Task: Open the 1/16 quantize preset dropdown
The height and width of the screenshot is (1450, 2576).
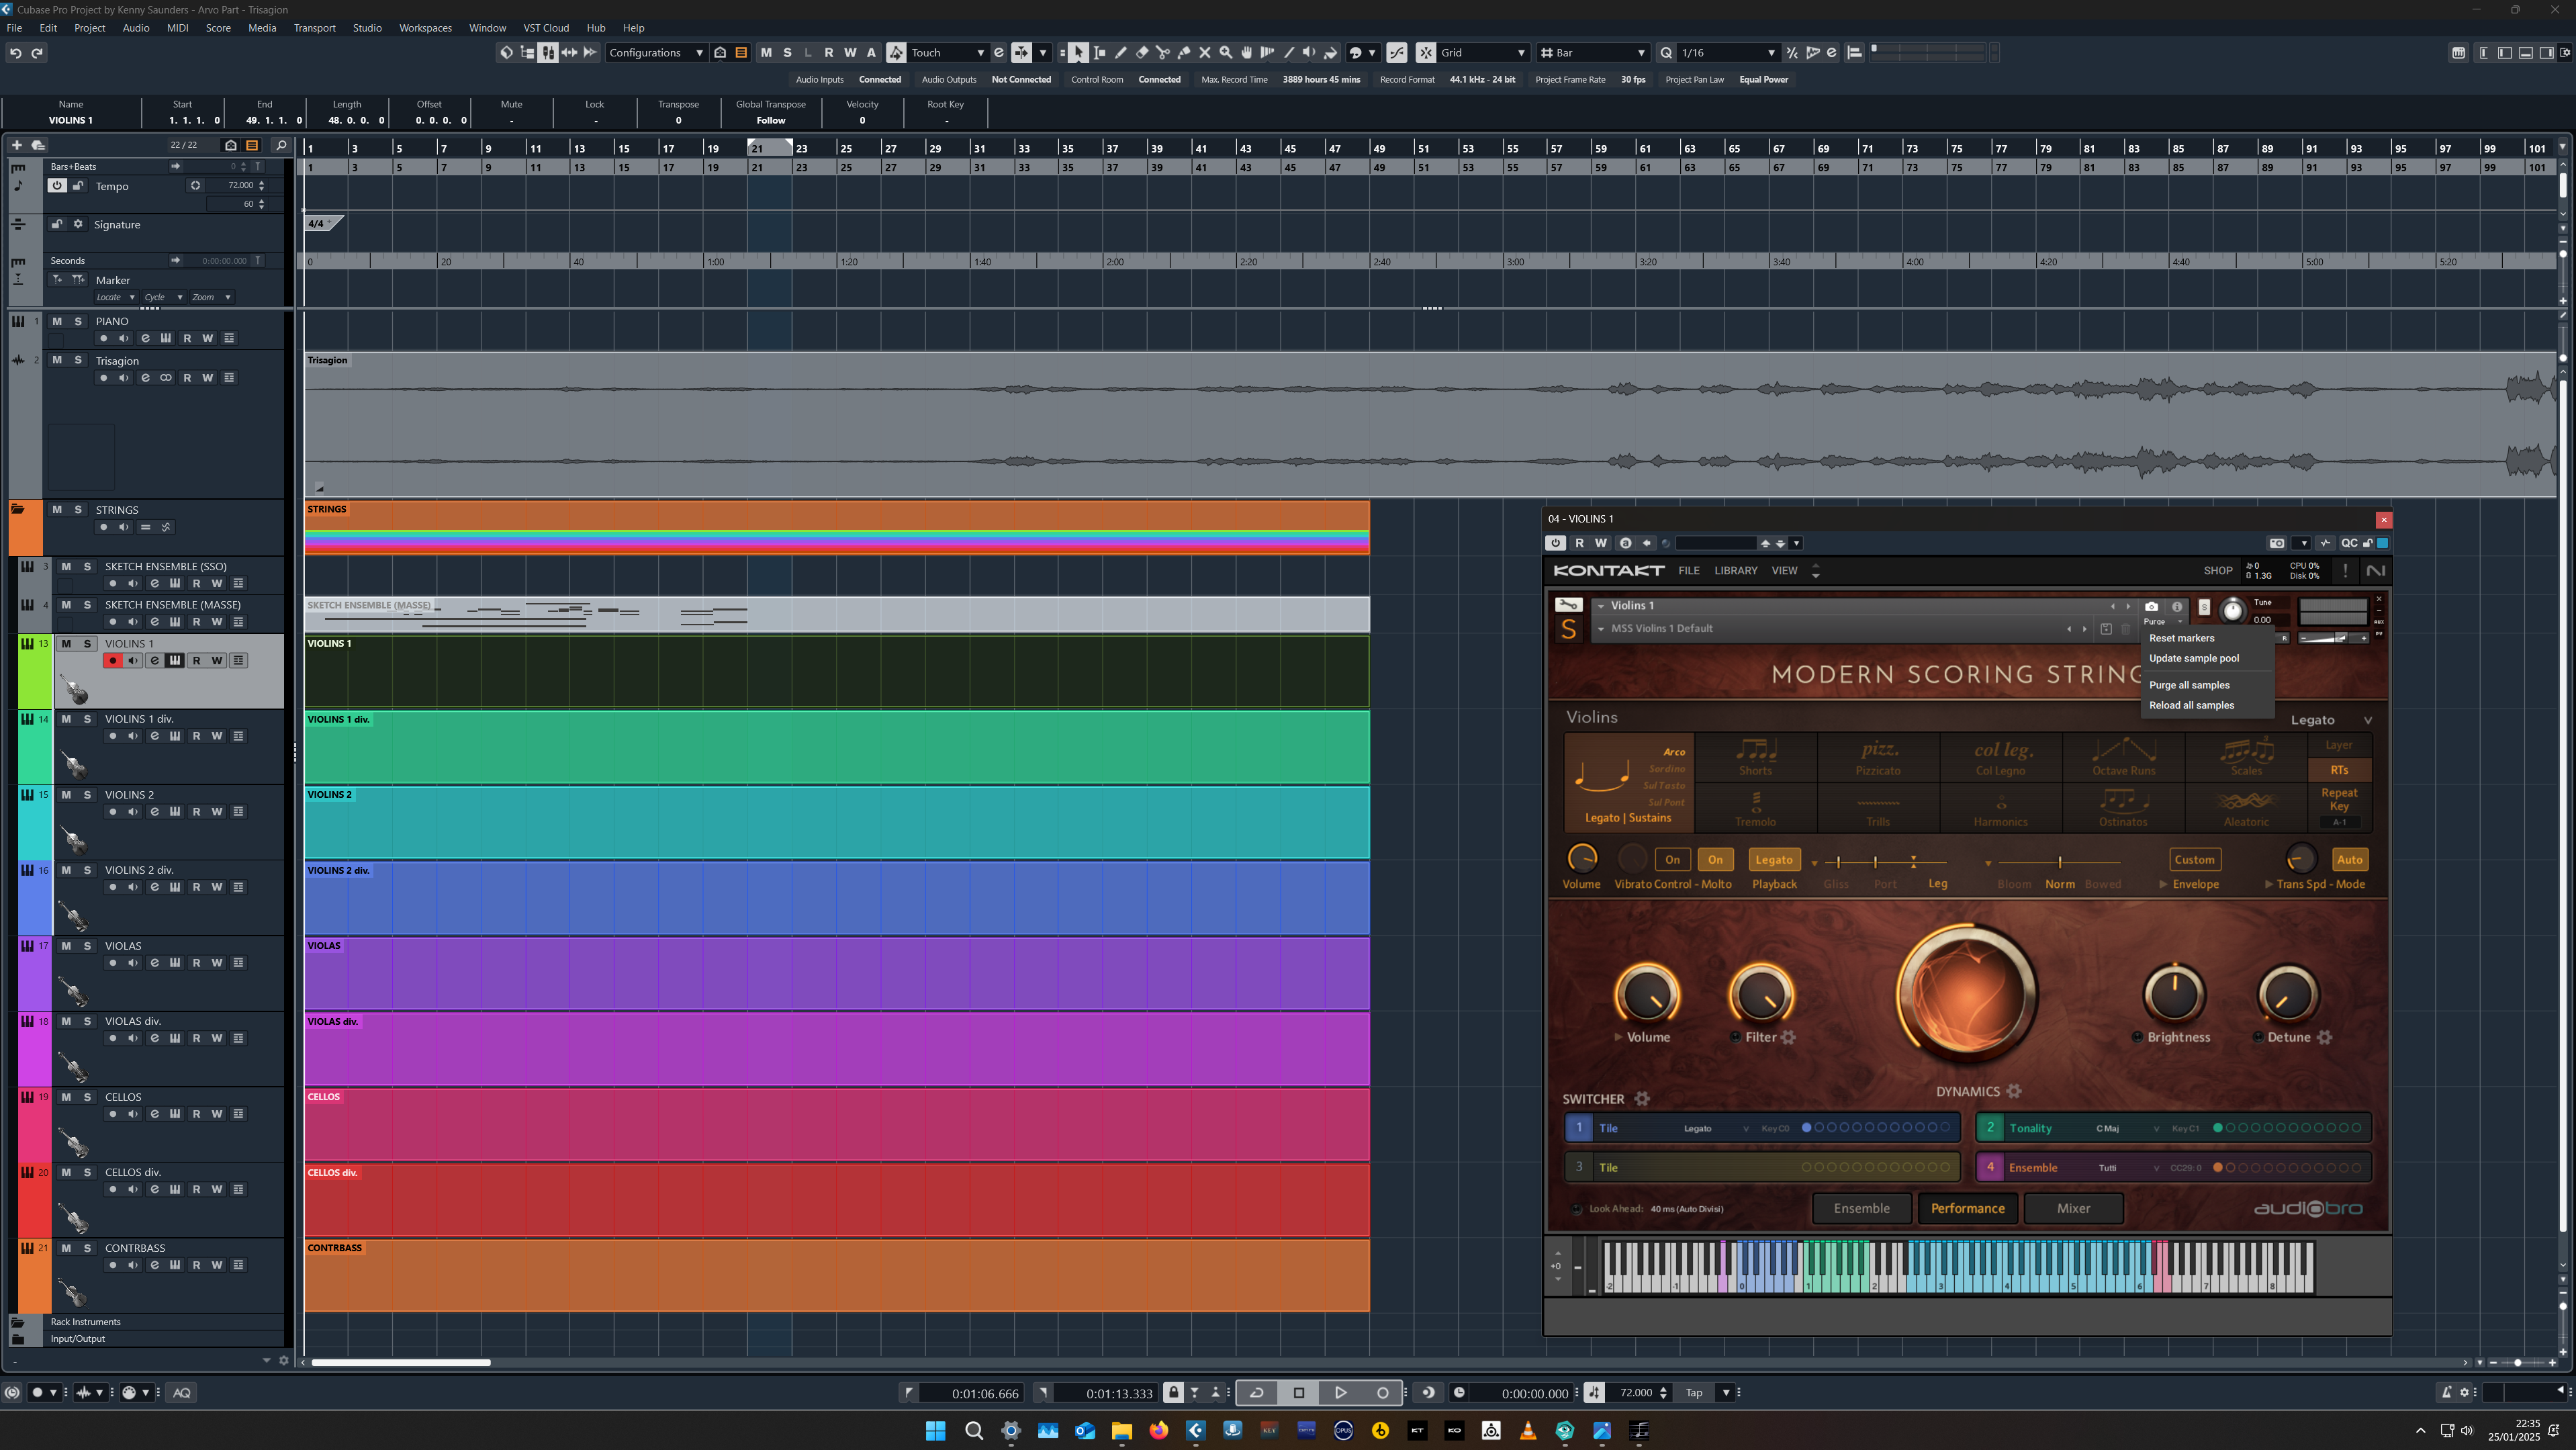Action: click(x=1728, y=53)
